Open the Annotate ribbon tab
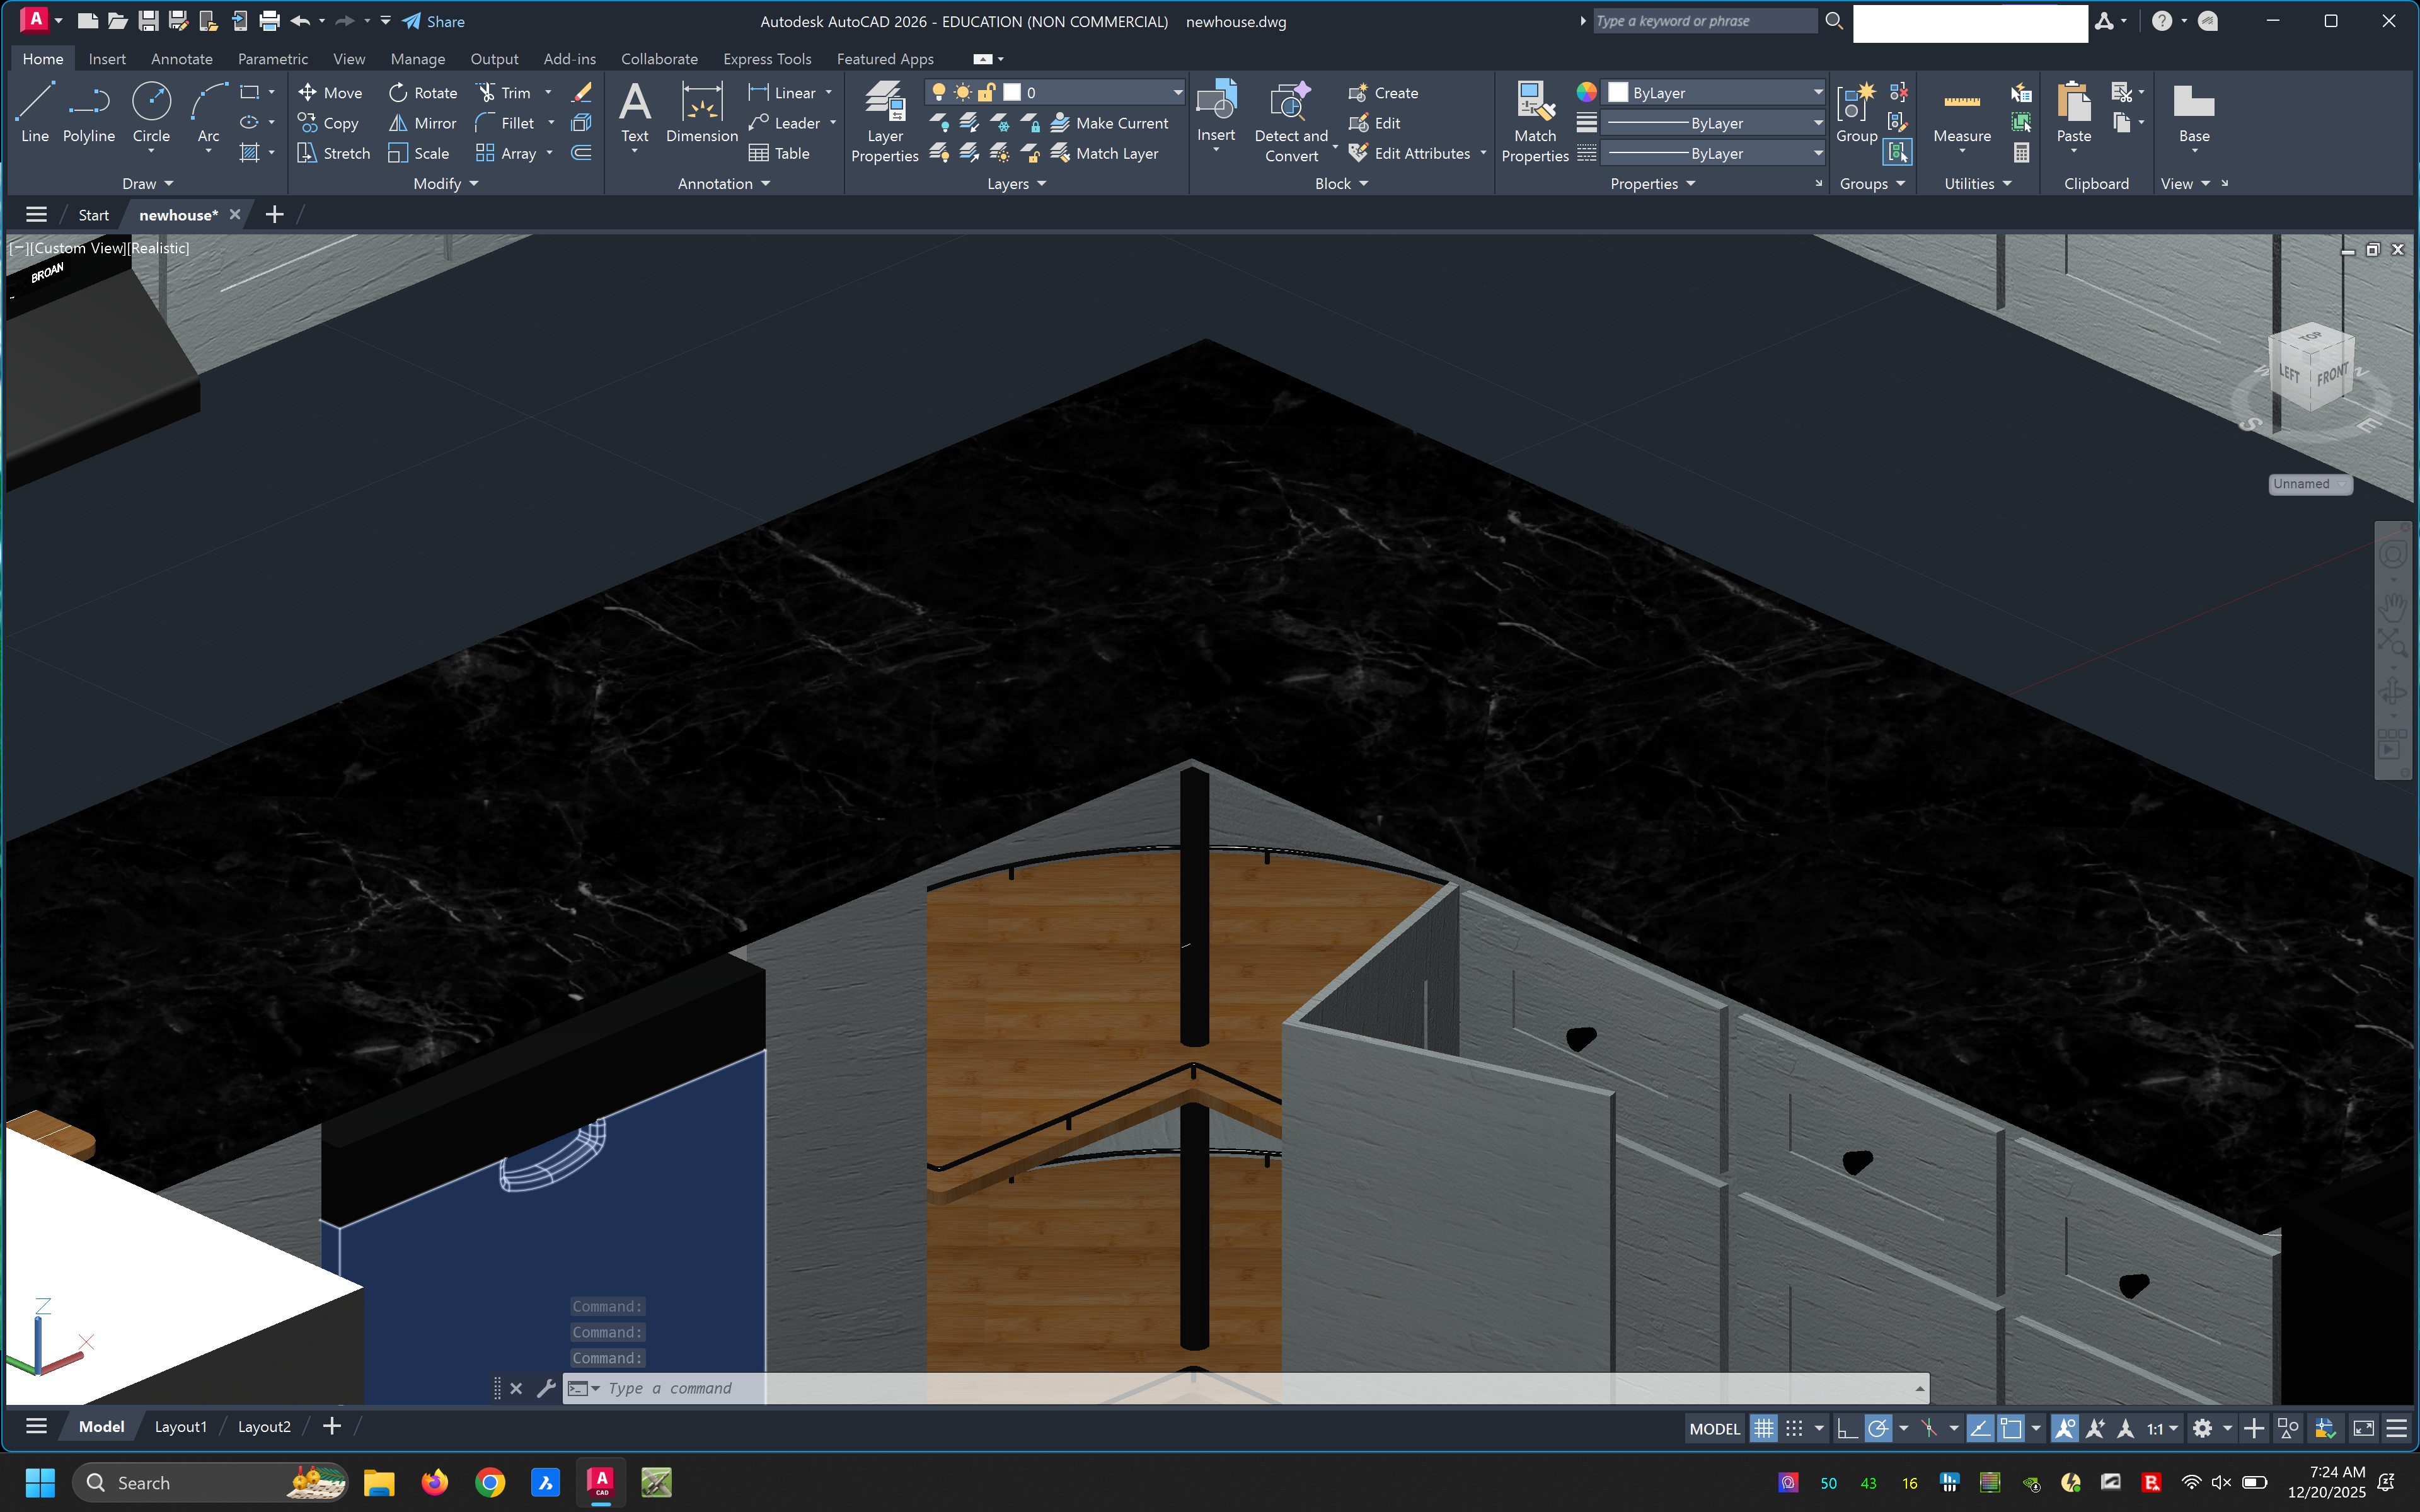This screenshot has width=2420, height=1512. point(181,59)
